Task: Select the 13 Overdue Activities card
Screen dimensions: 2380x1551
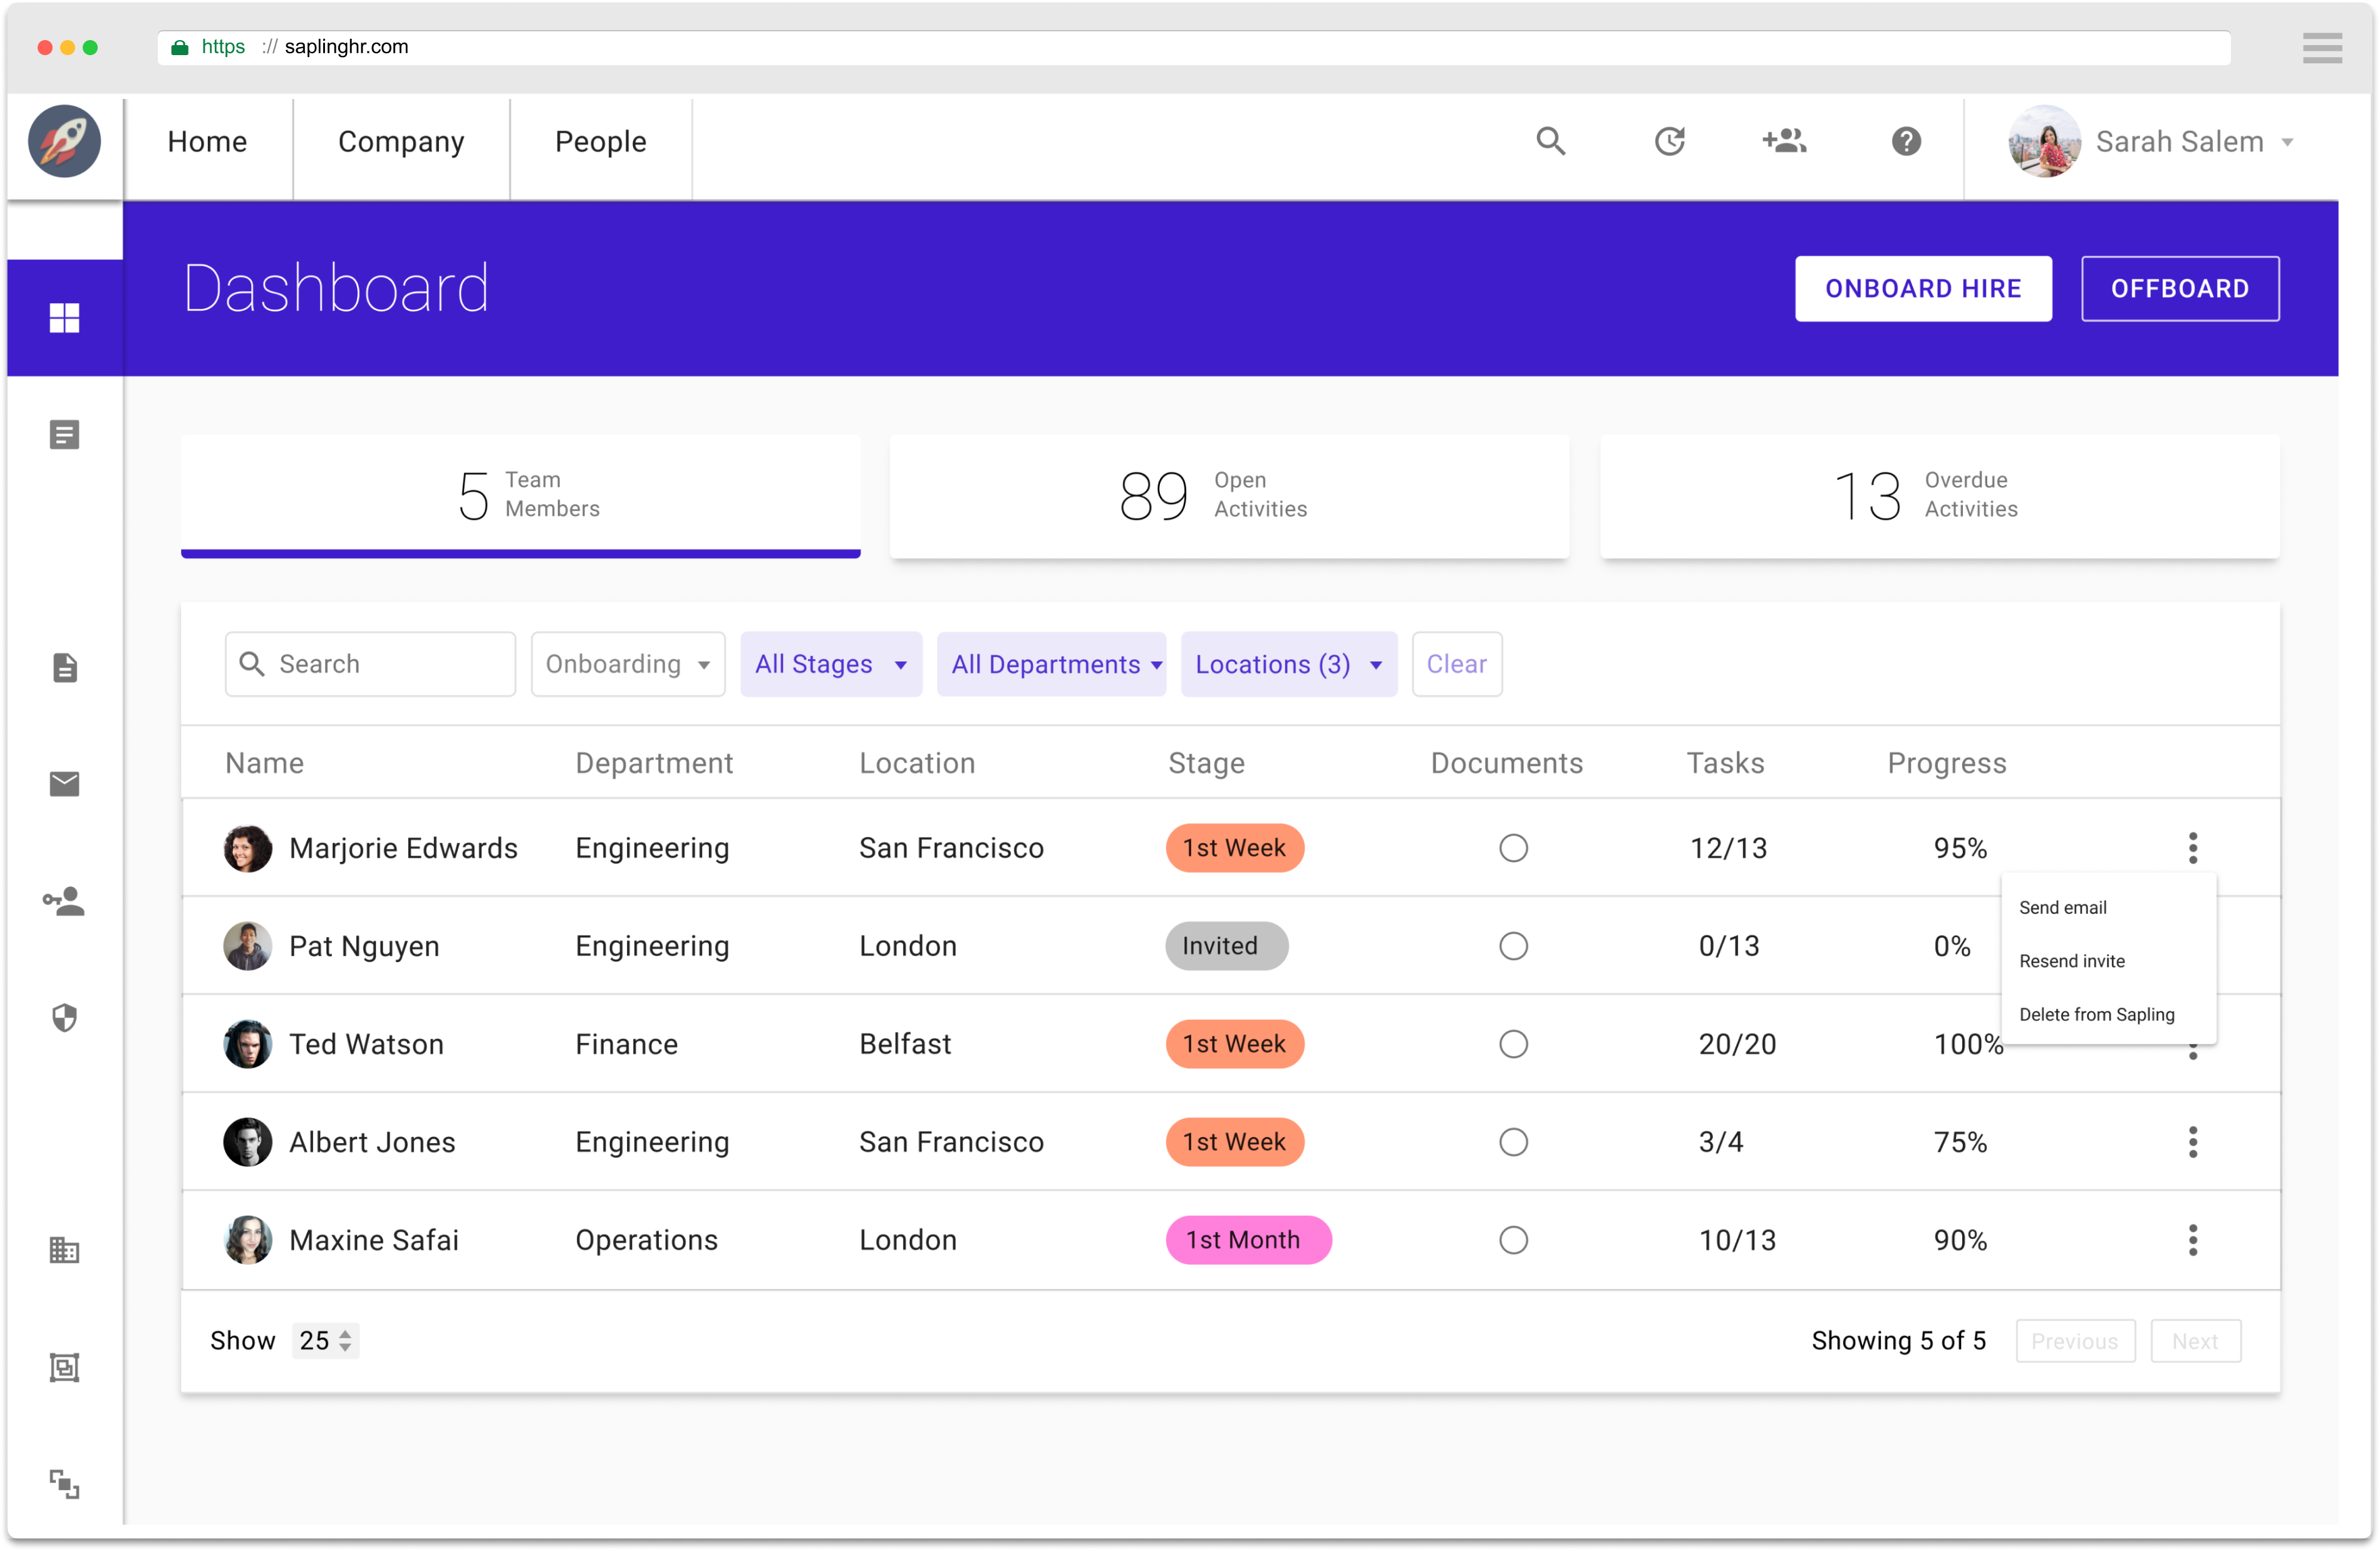Action: 1939,496
